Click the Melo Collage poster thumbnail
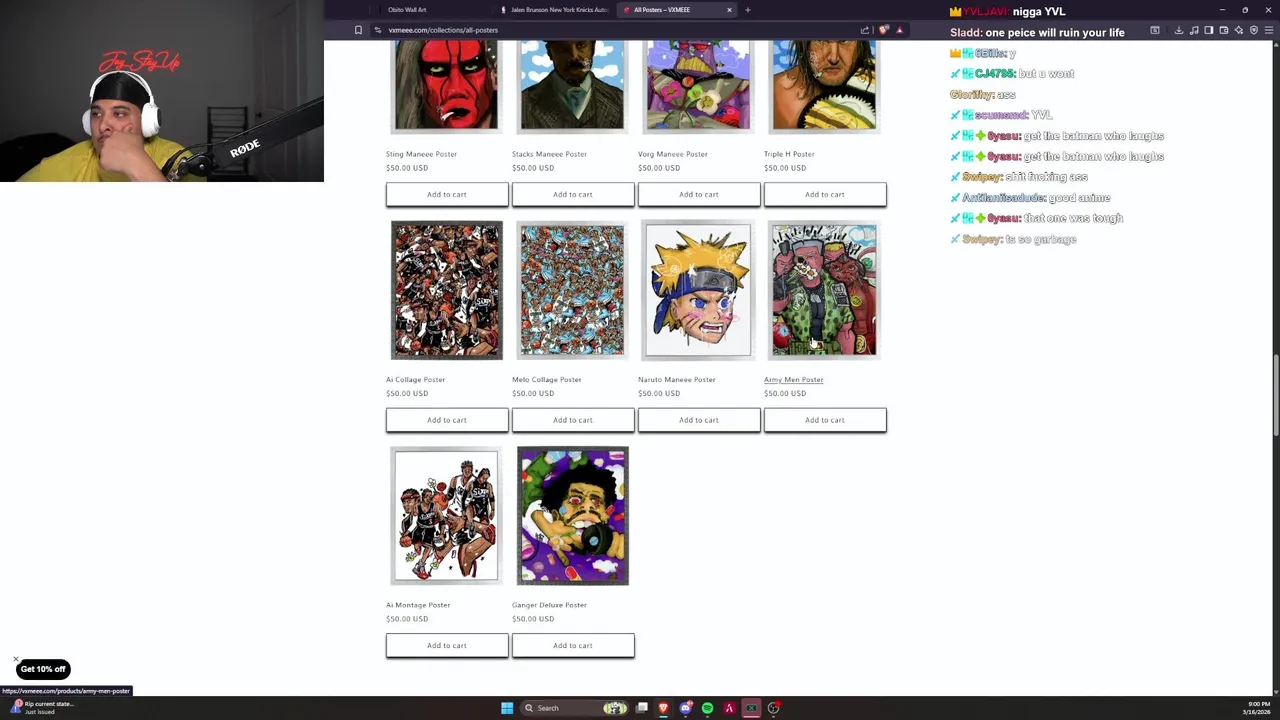 (x=572, y=290)
